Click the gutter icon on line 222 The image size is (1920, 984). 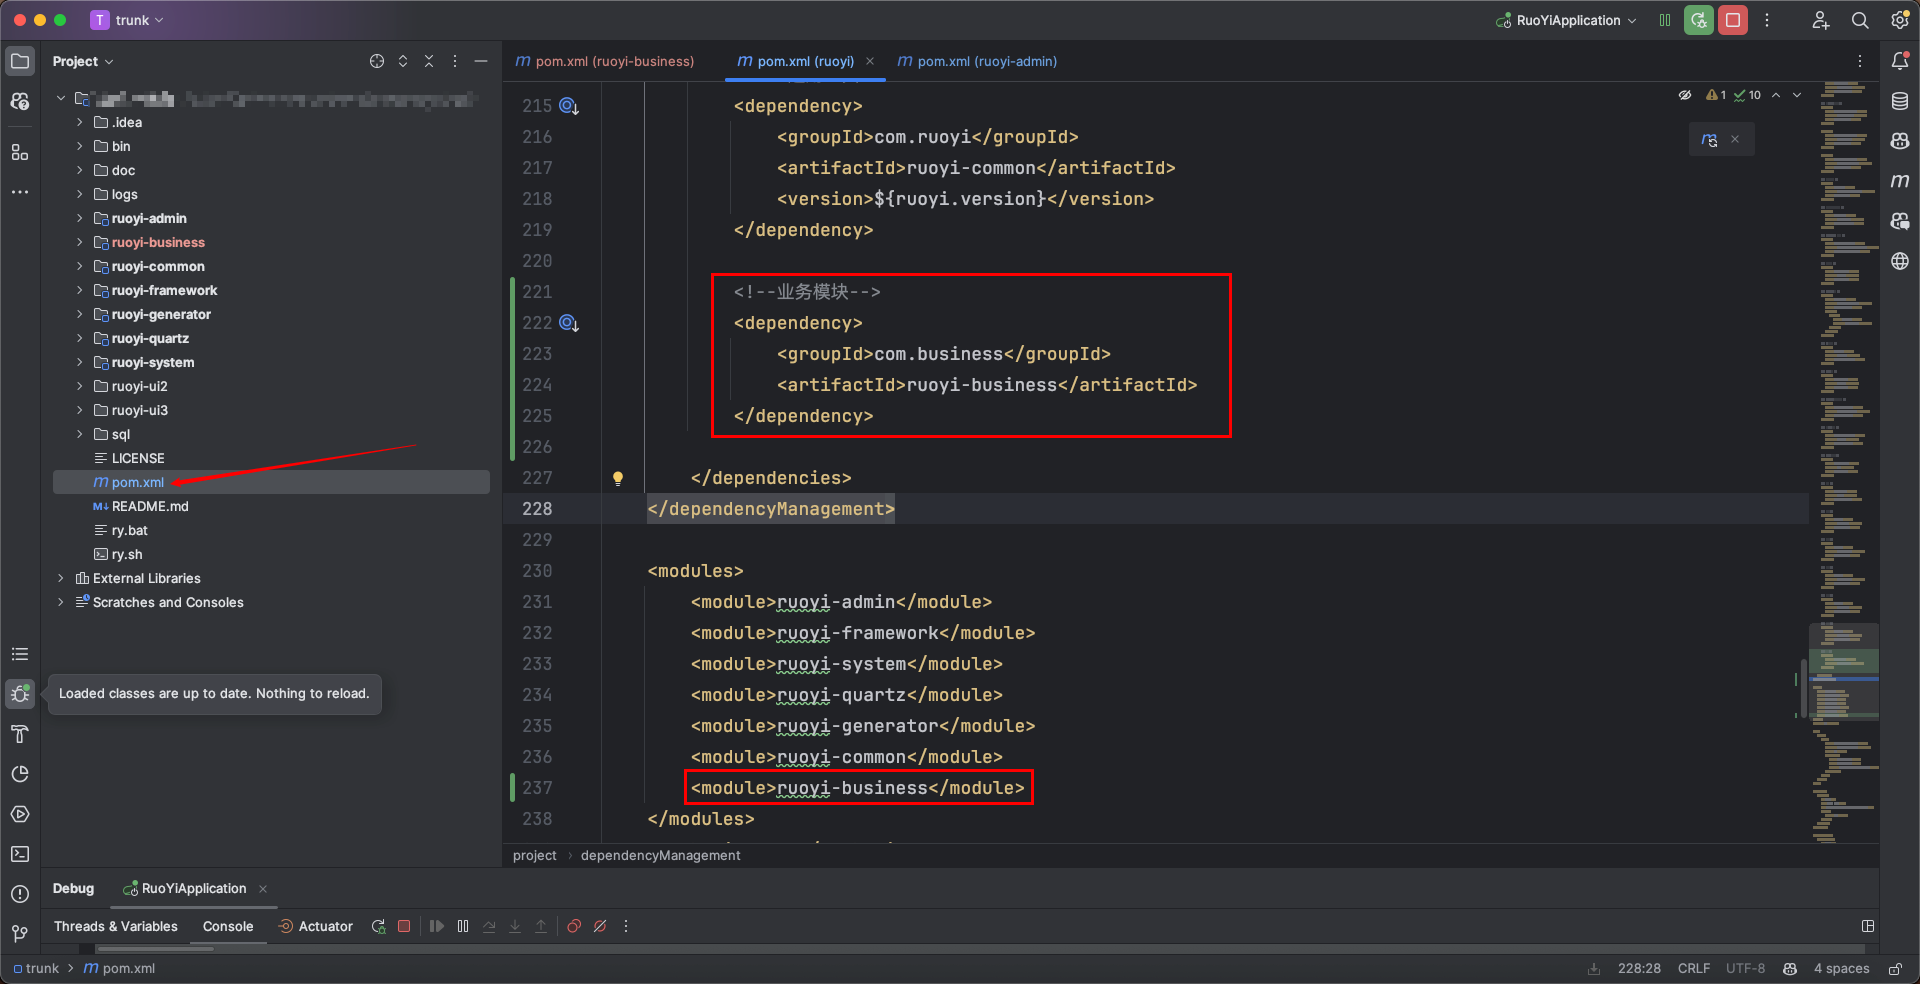(569, 323)
